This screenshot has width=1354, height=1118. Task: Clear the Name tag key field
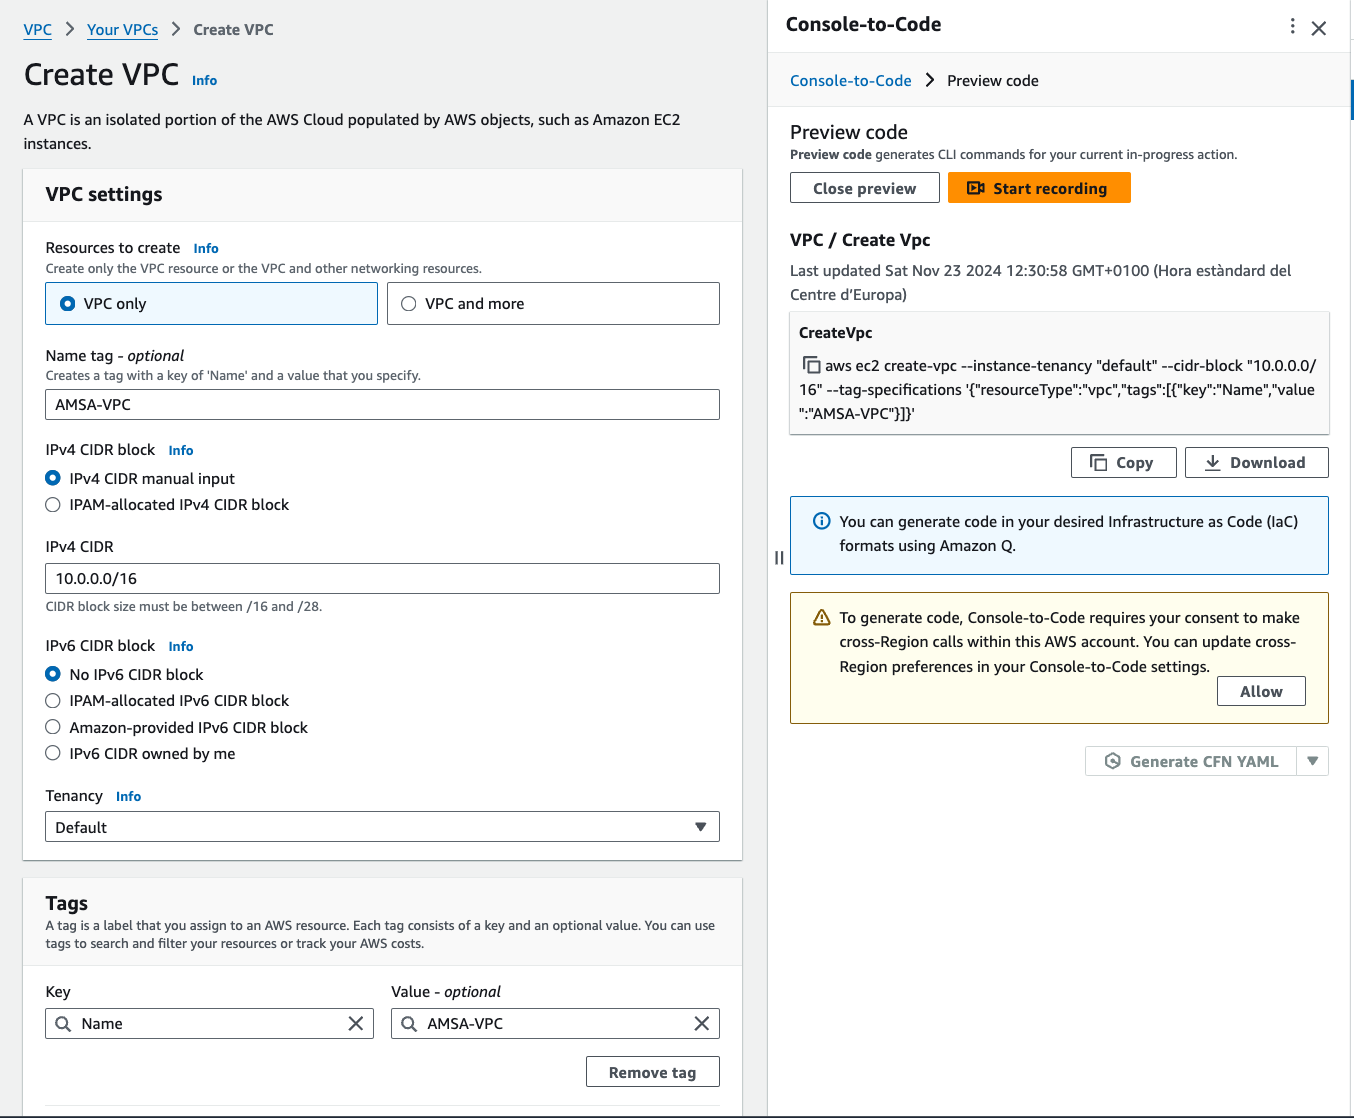[x=355, y=1023]
